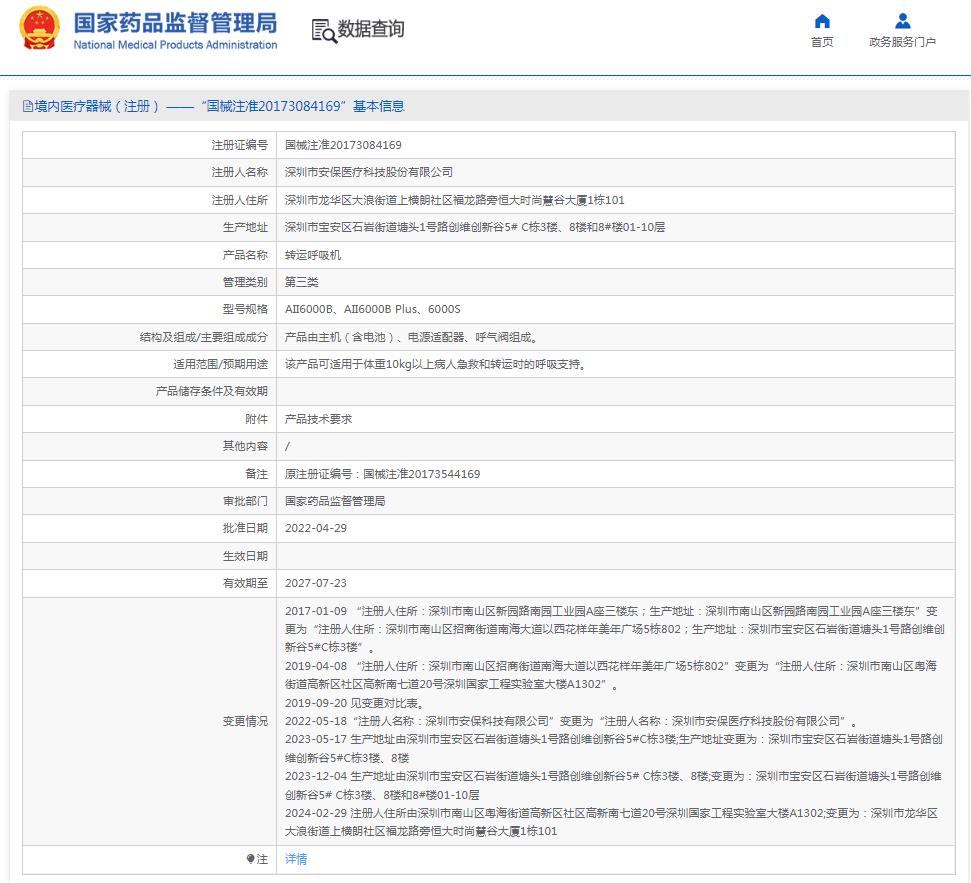Click the 政务服务门户 person icon
The height and width of the screenshot is (883, 971).
pos(902,20)
